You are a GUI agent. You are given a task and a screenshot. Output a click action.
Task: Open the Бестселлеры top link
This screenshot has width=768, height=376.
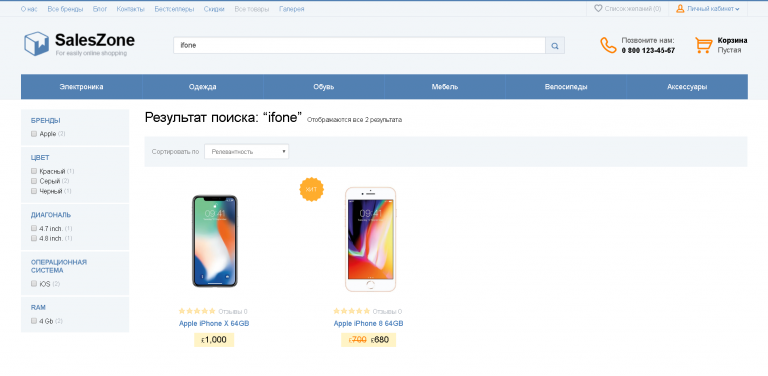[x=174, y=9]
